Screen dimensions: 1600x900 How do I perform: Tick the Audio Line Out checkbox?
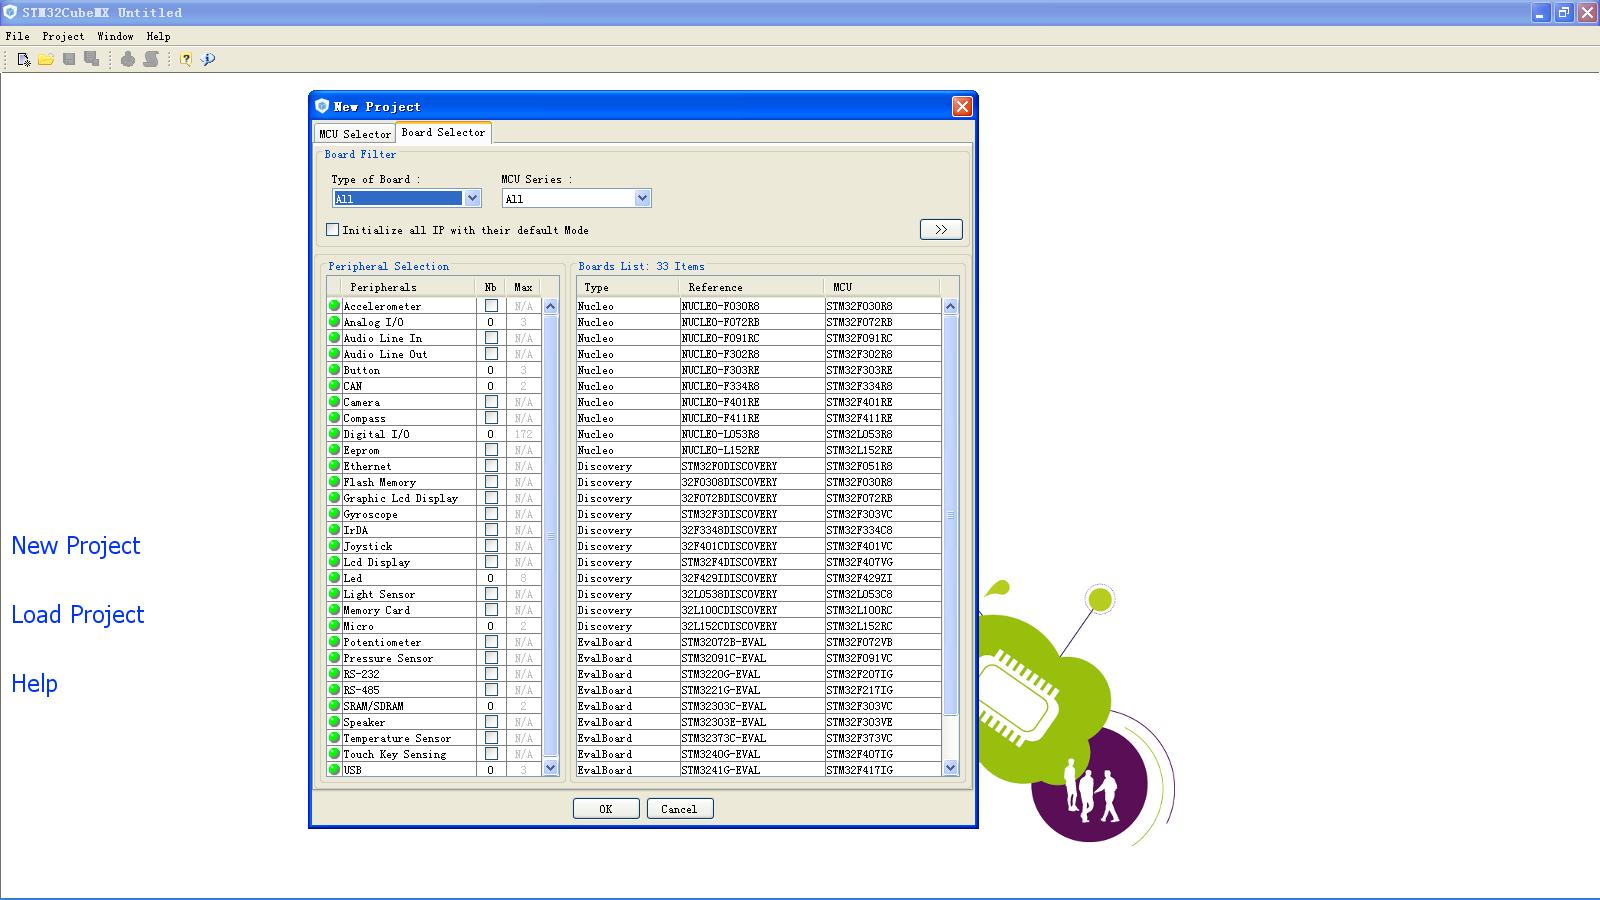click(491, 354)
